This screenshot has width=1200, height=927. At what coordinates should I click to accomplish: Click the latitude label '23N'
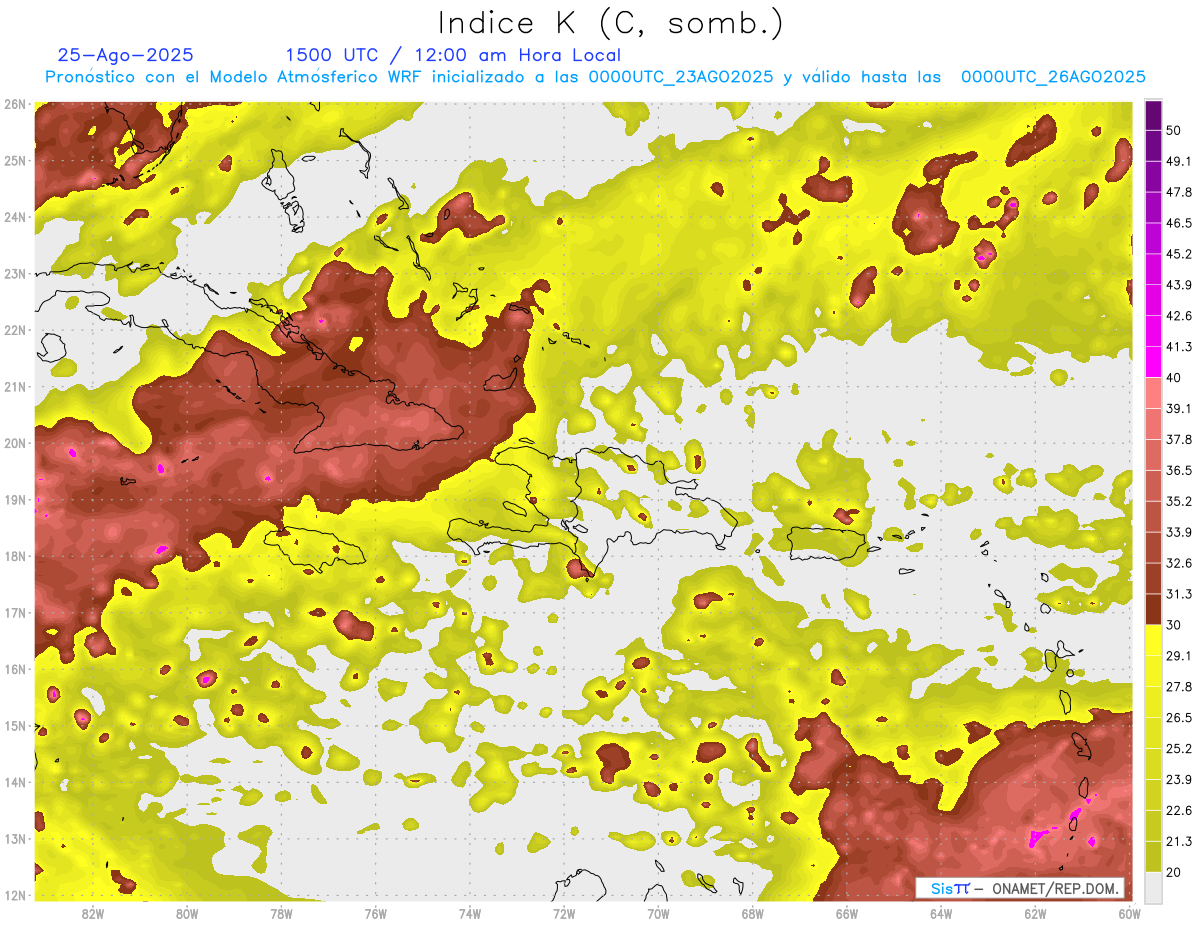(x=15, y=274)
